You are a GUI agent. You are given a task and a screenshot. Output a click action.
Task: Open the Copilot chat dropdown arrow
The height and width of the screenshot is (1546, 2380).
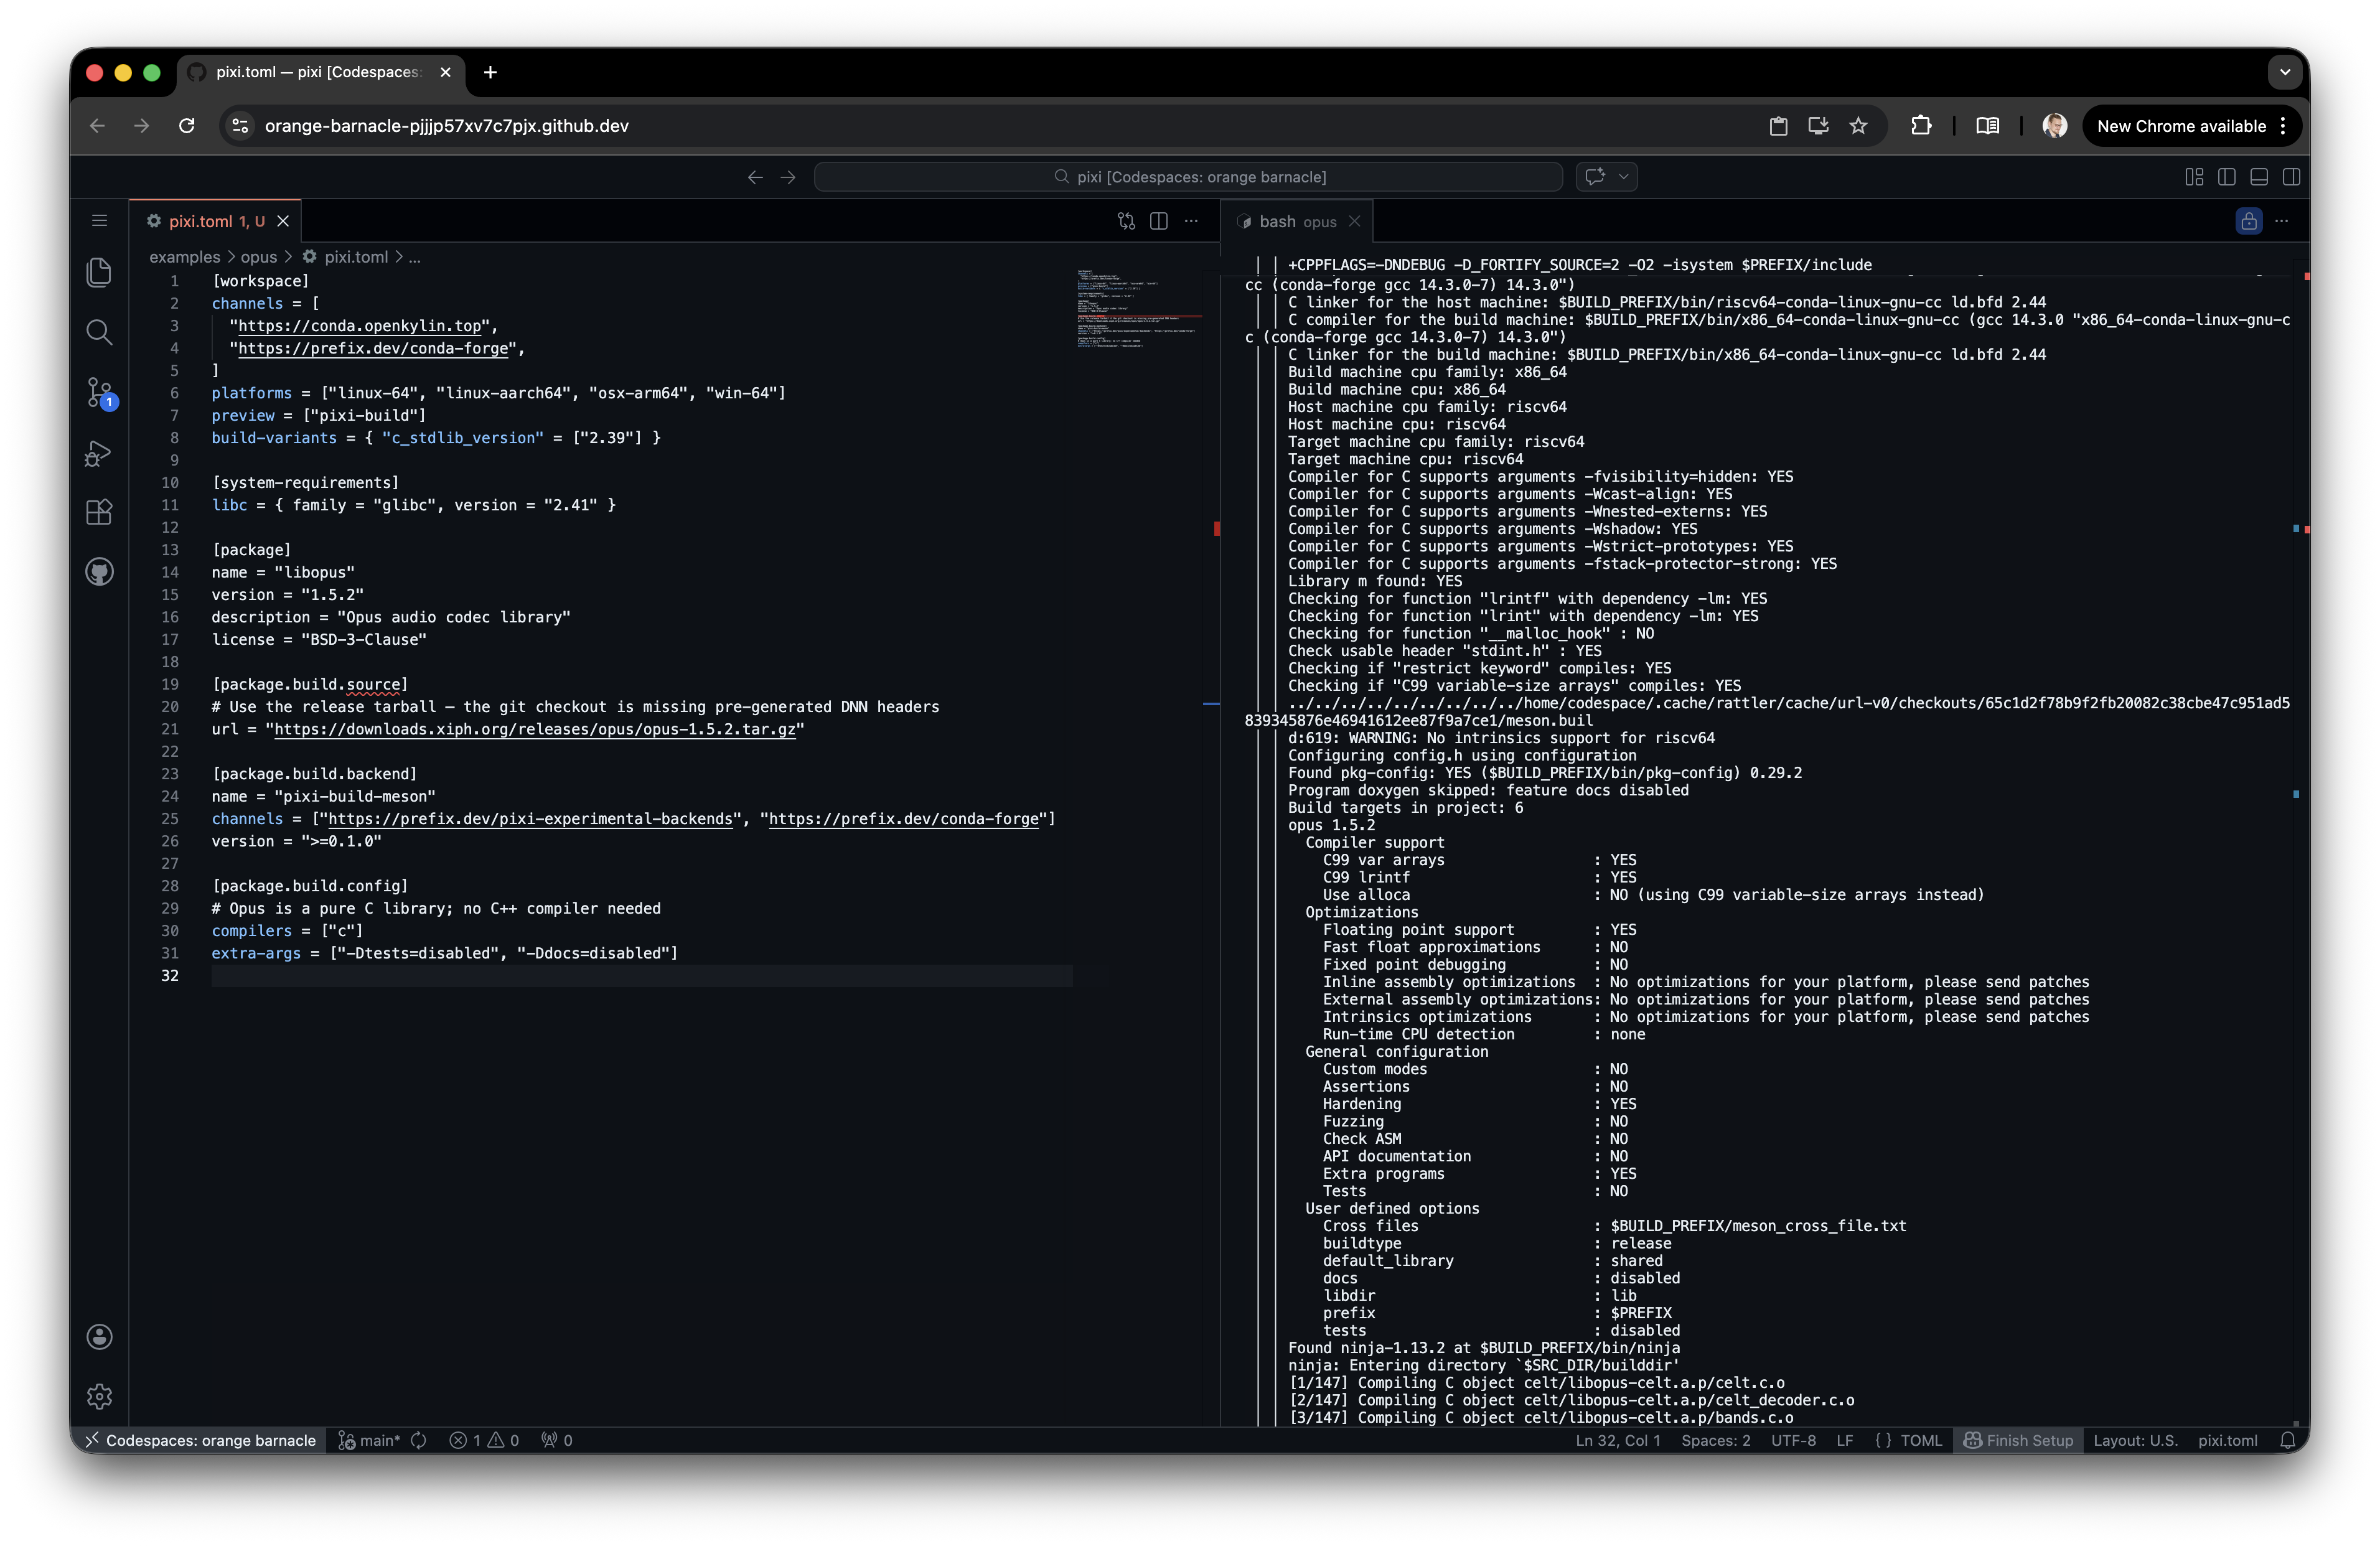click(x=1623, y=177)
